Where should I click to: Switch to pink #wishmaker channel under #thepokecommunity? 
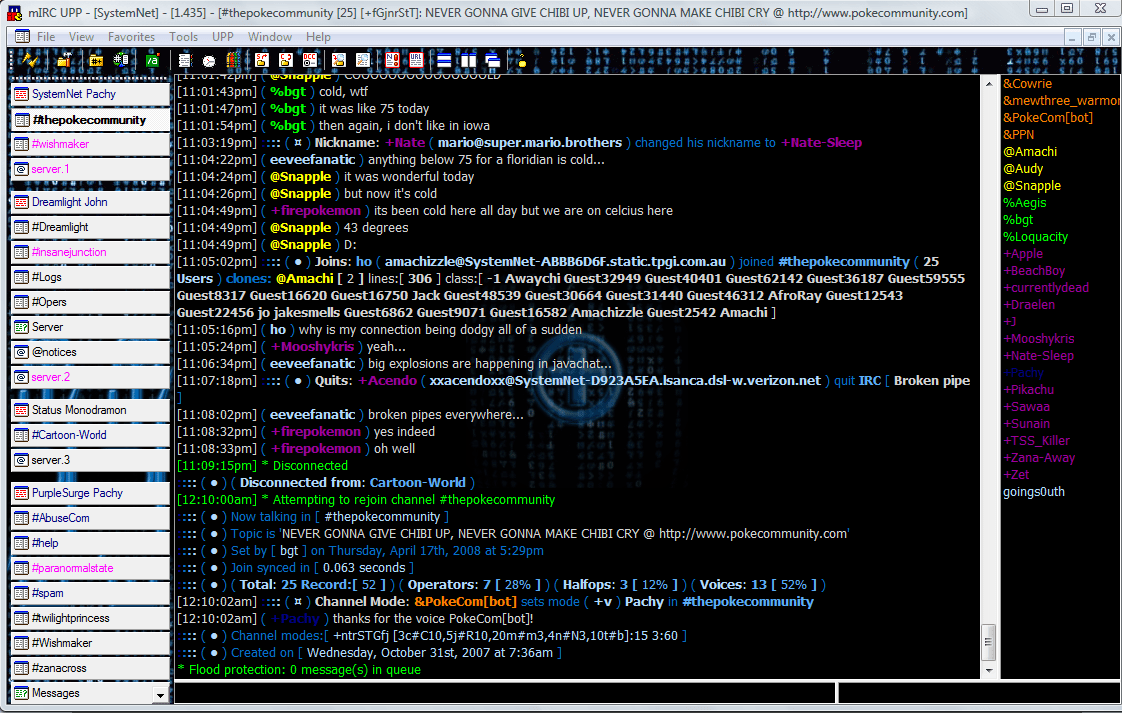(x=91, y=144)
